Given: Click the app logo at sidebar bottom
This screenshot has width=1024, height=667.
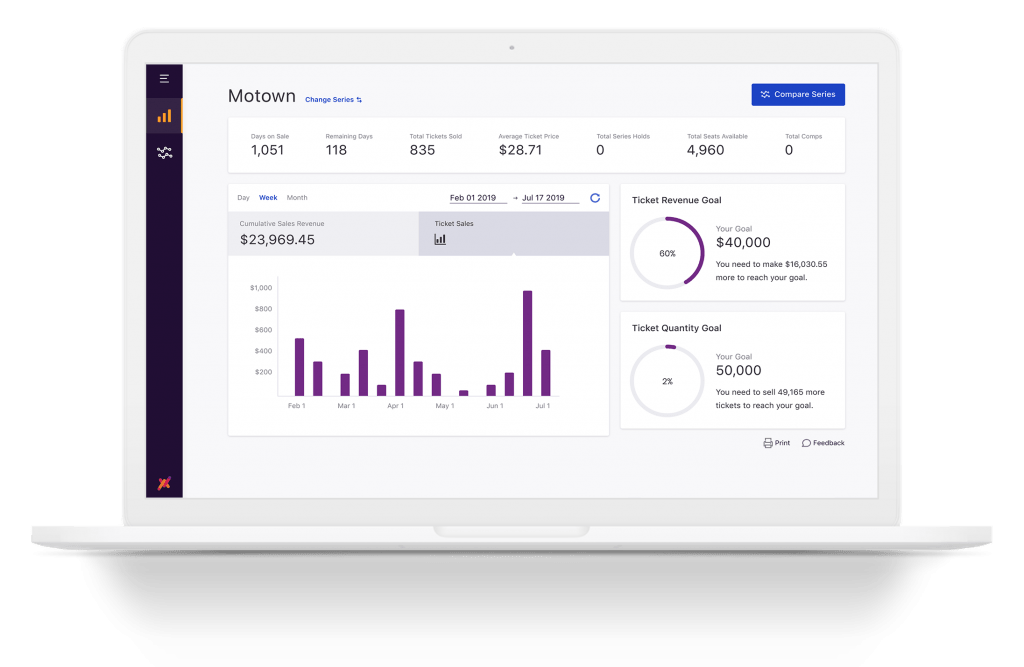Looking at the screenshot, I should tap(163, 482).
